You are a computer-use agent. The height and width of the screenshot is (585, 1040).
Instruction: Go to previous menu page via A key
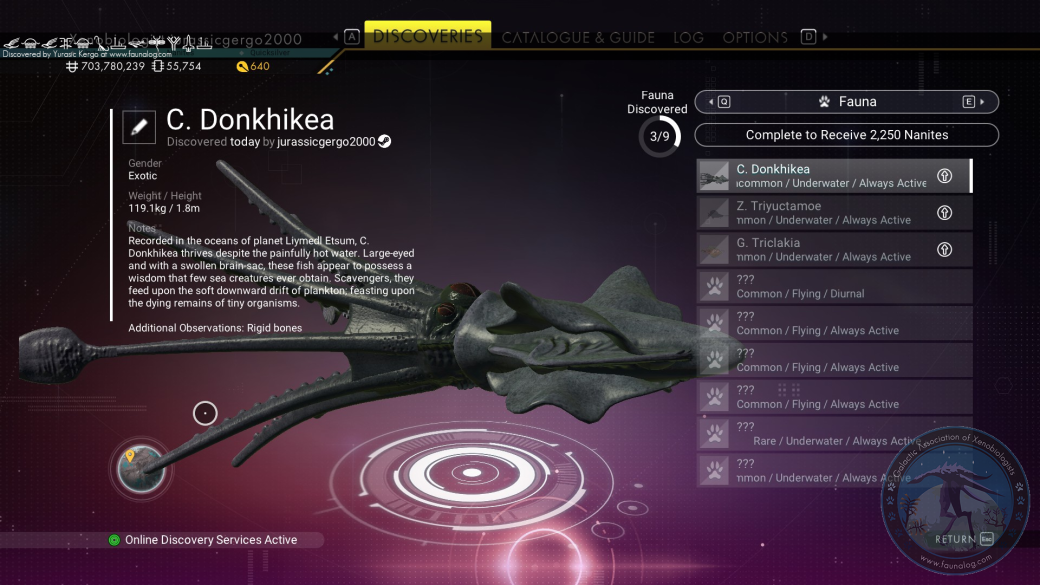(352, 37)
